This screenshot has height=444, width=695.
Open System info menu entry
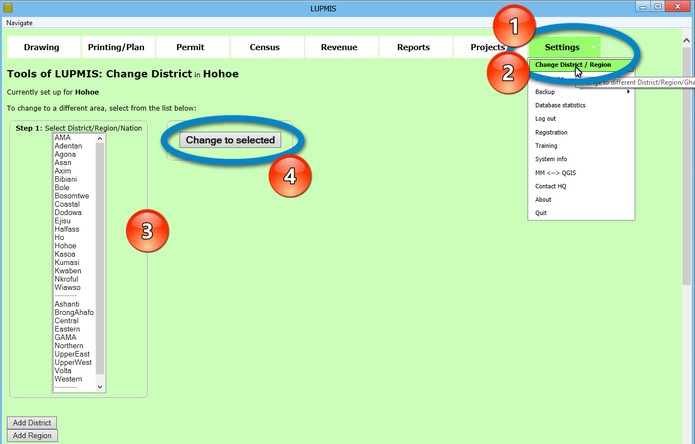[x=581, y=159]
